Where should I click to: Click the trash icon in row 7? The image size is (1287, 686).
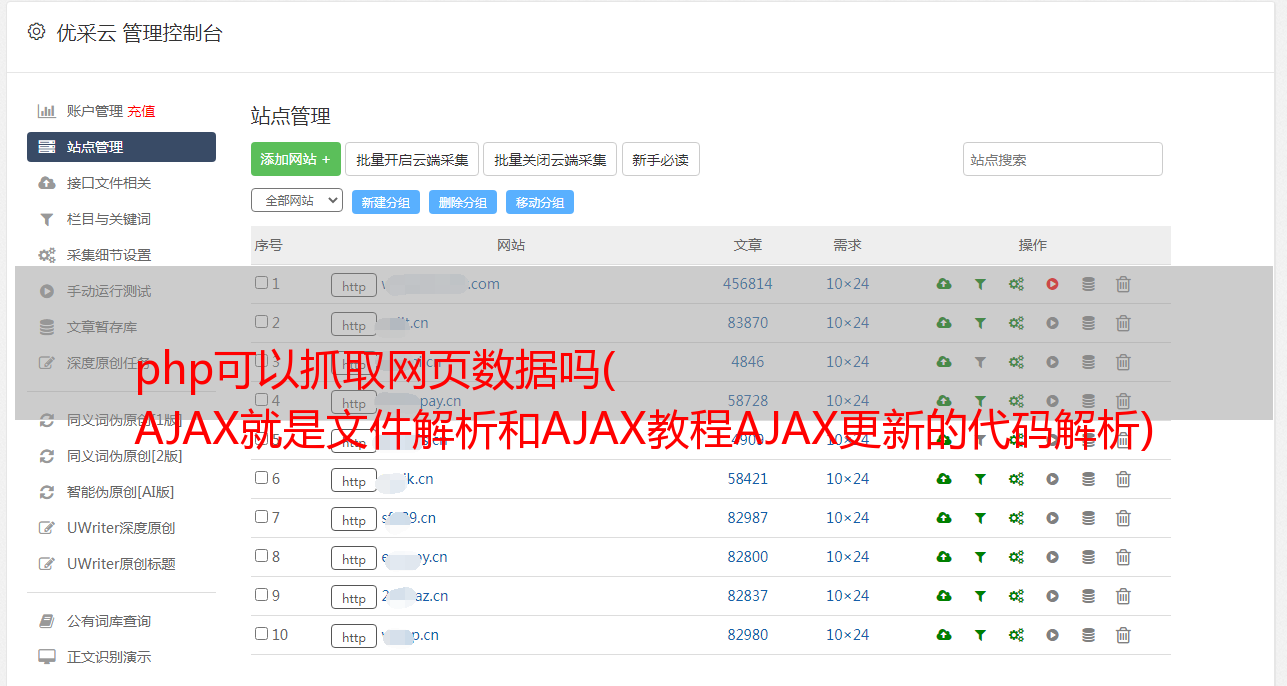[1123, 518]
